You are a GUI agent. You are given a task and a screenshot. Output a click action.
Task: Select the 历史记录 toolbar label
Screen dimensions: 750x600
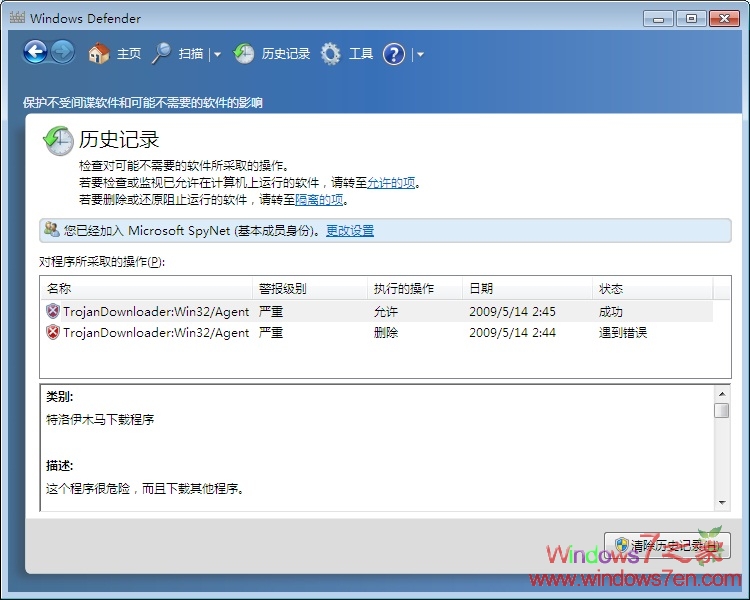point(286,54)
